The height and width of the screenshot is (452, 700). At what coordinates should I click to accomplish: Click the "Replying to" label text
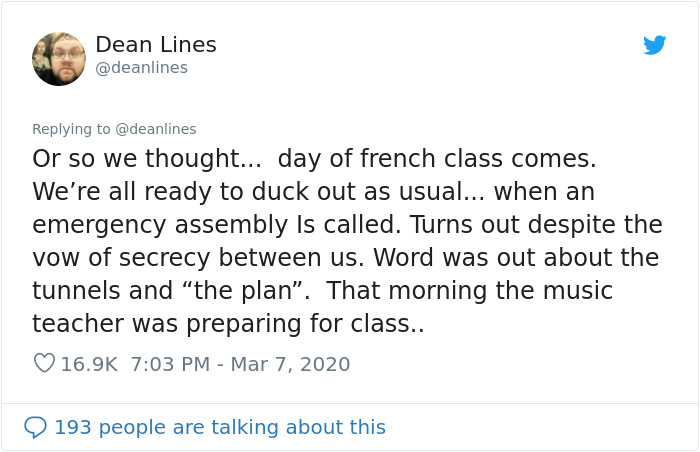tap(71, 129)
